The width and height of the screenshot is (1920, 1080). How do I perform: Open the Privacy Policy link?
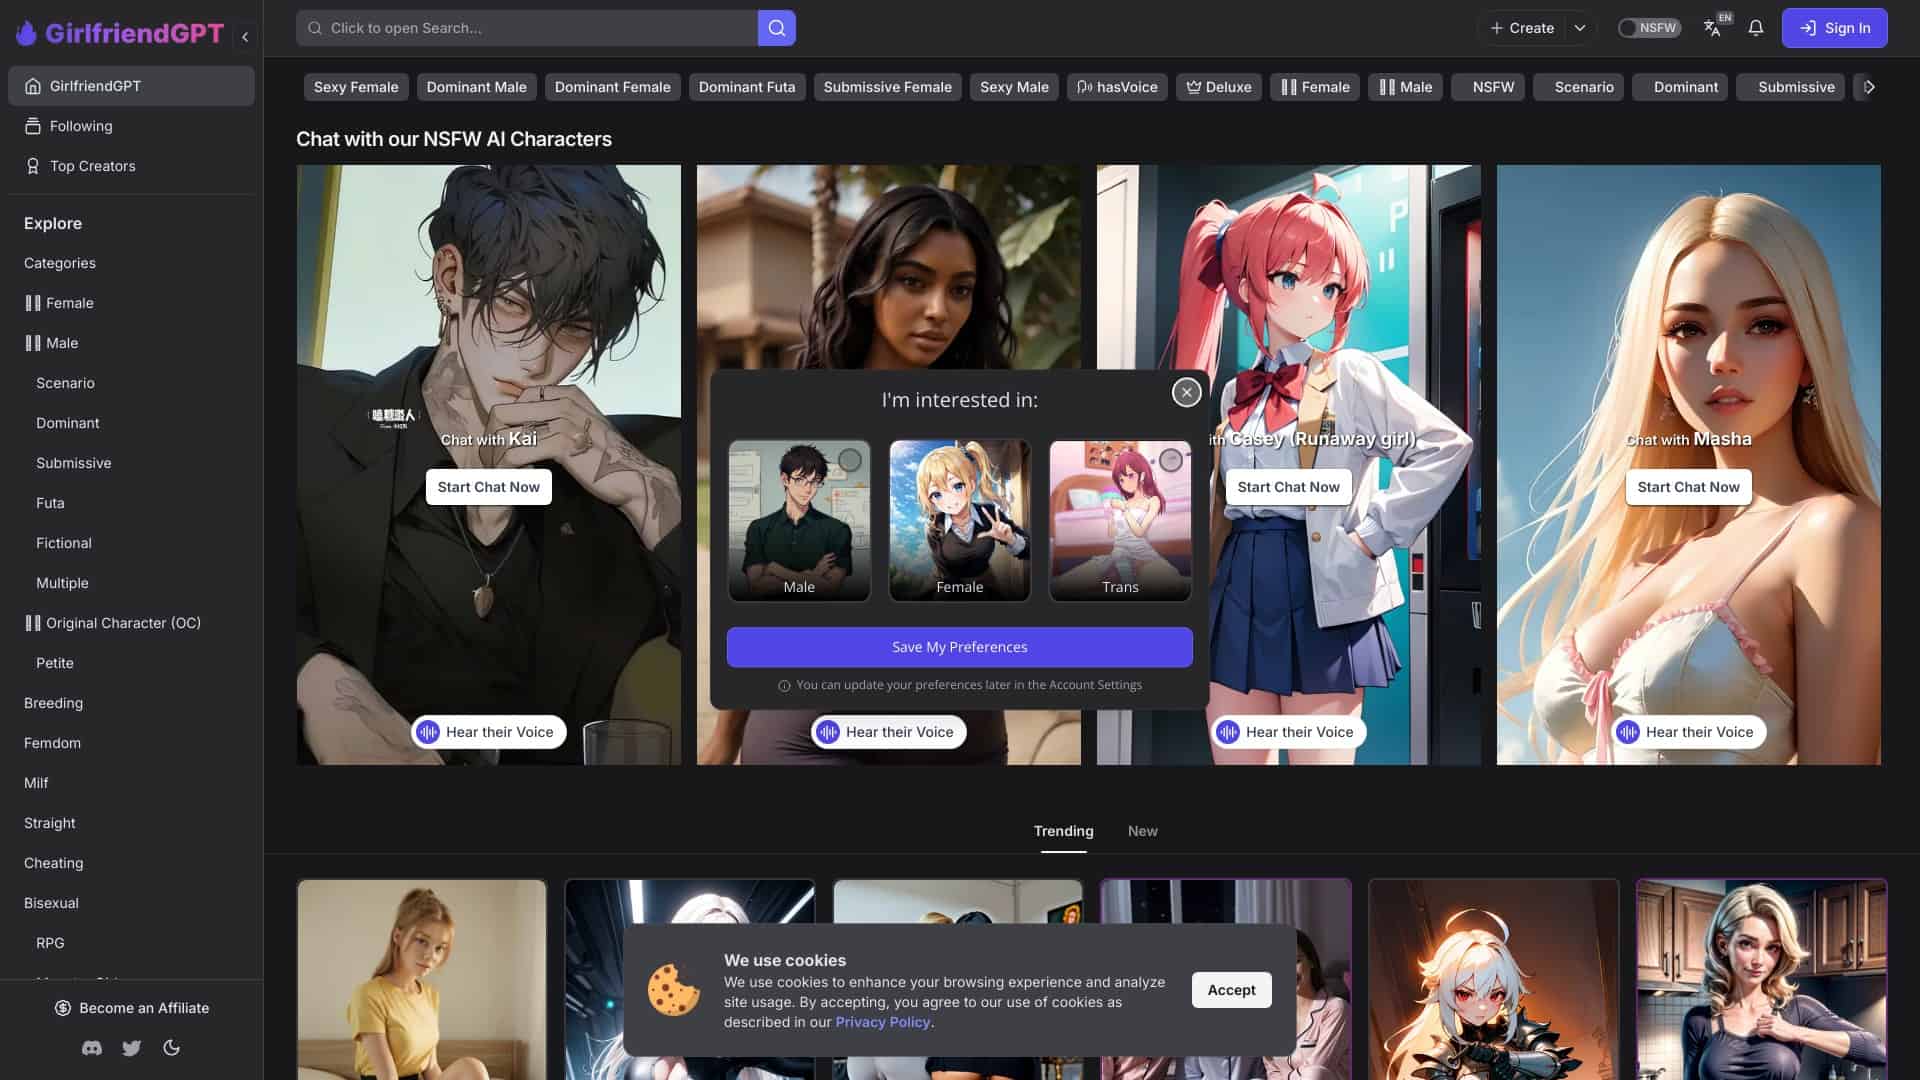(882, 1022)
